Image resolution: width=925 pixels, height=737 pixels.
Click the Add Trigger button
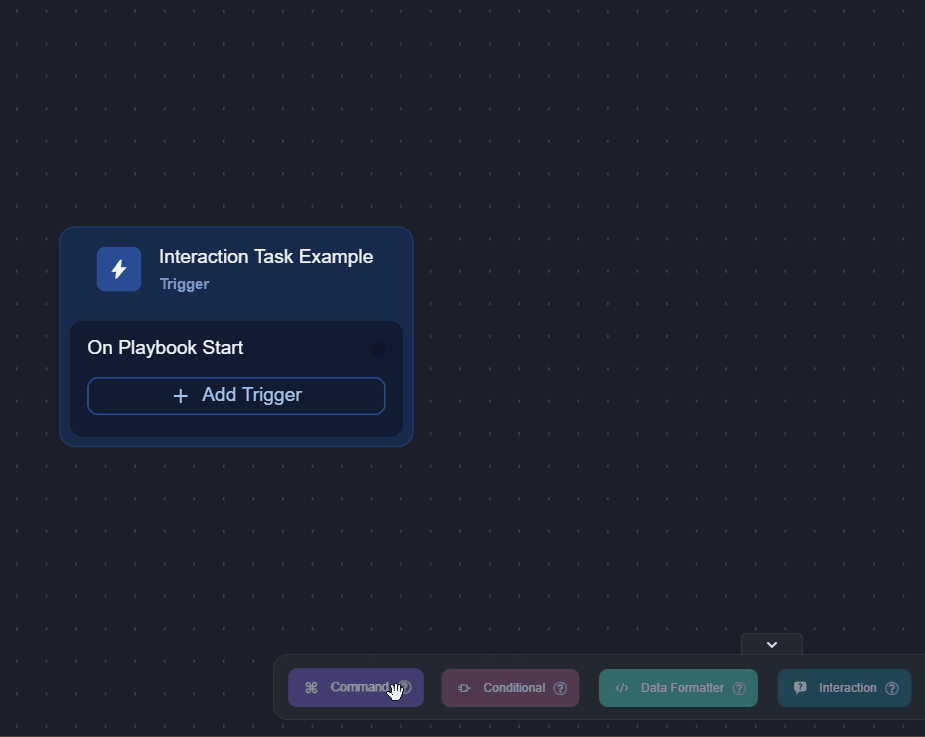(x=236, y=395)
